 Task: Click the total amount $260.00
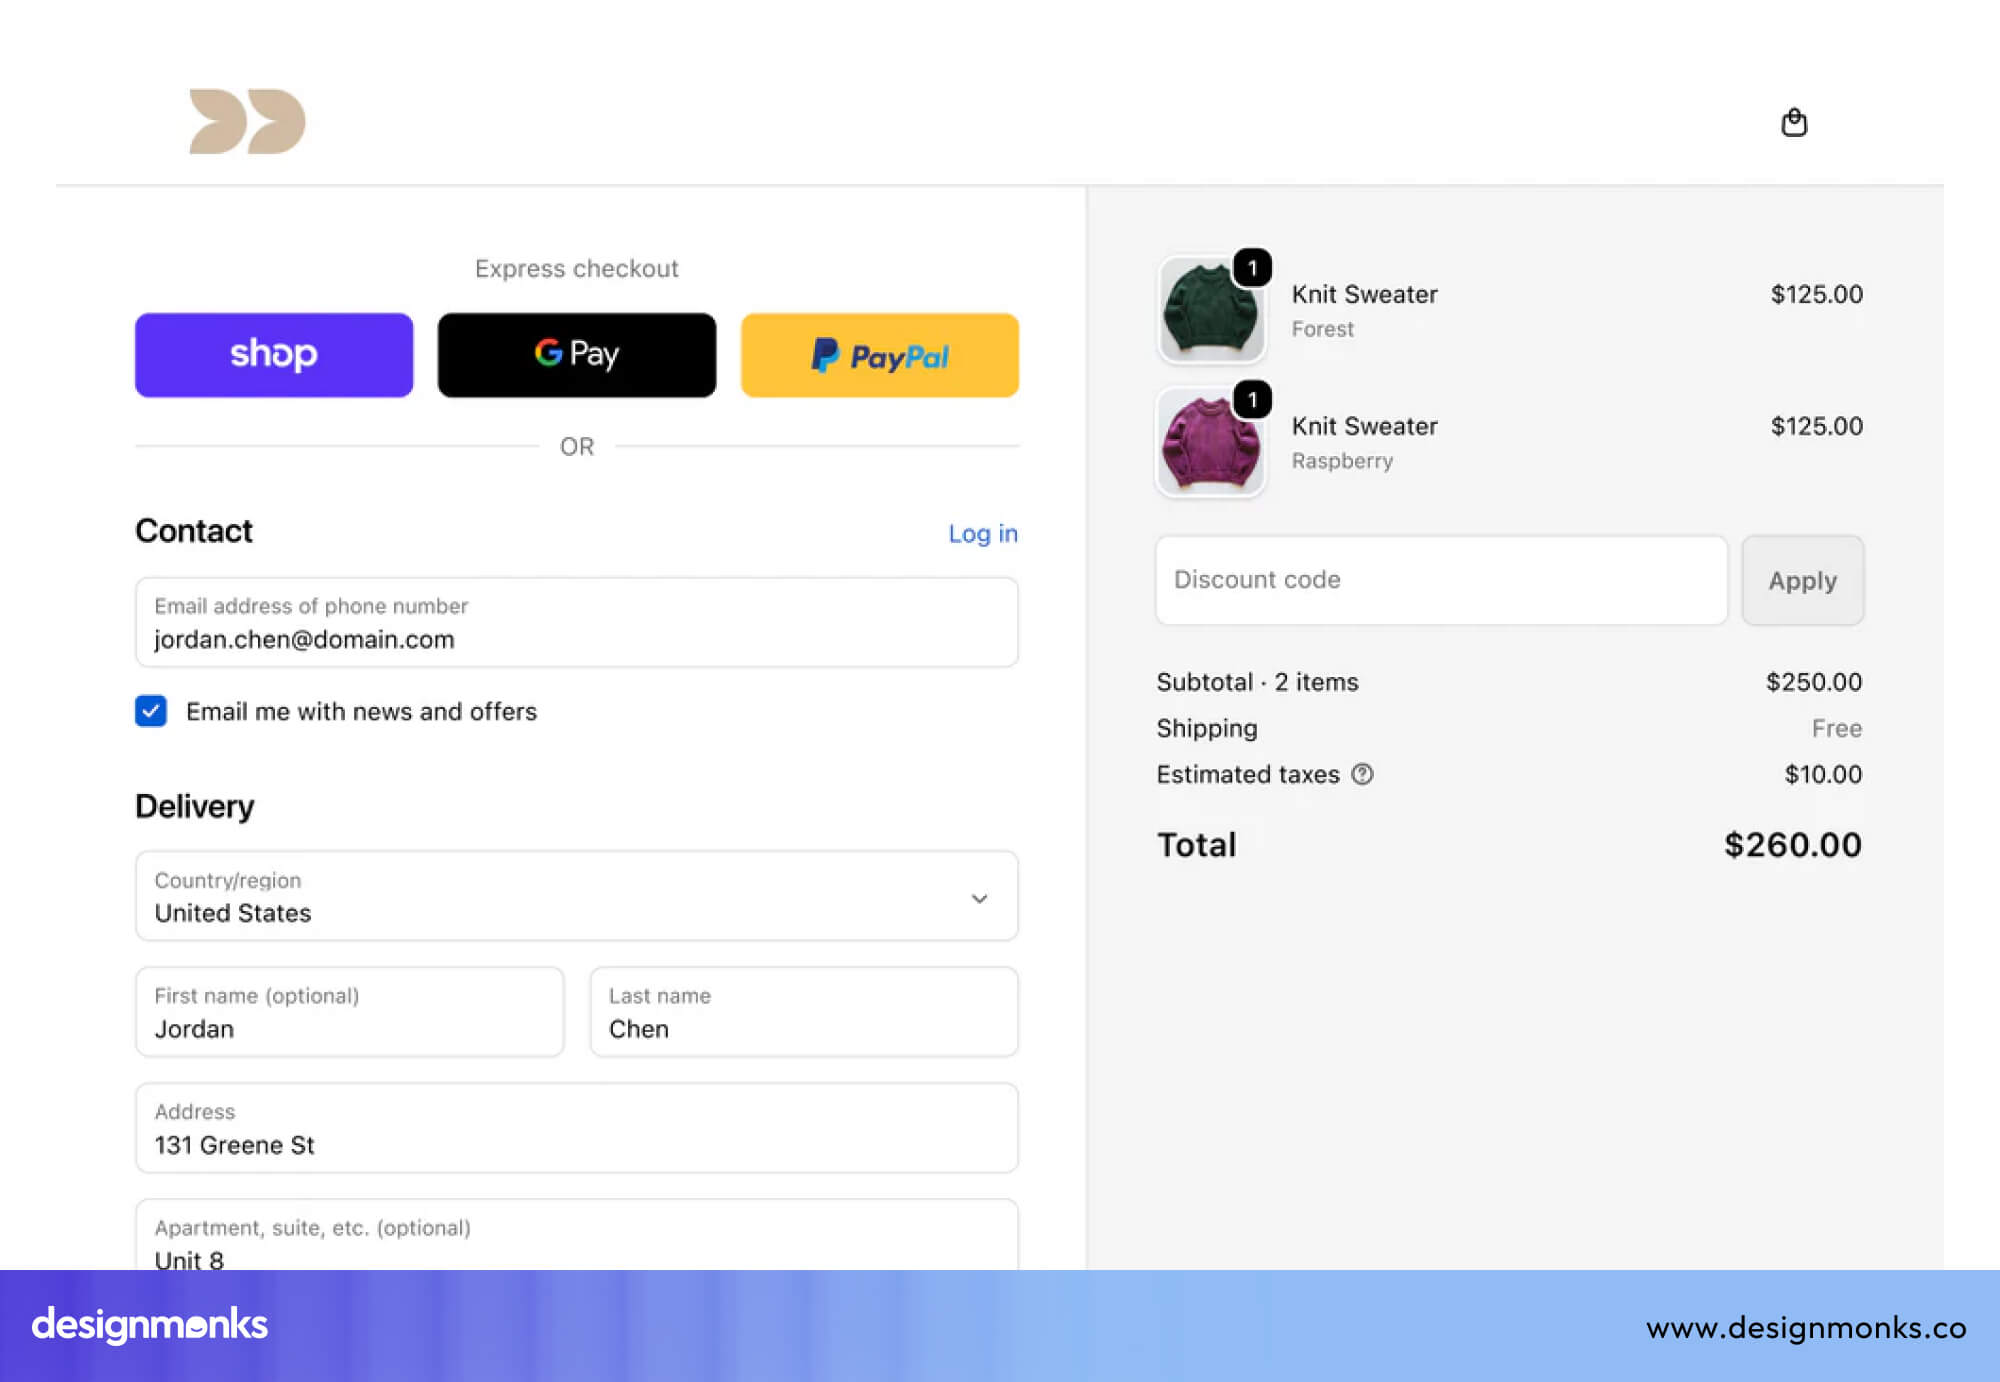pos(1793,845)
